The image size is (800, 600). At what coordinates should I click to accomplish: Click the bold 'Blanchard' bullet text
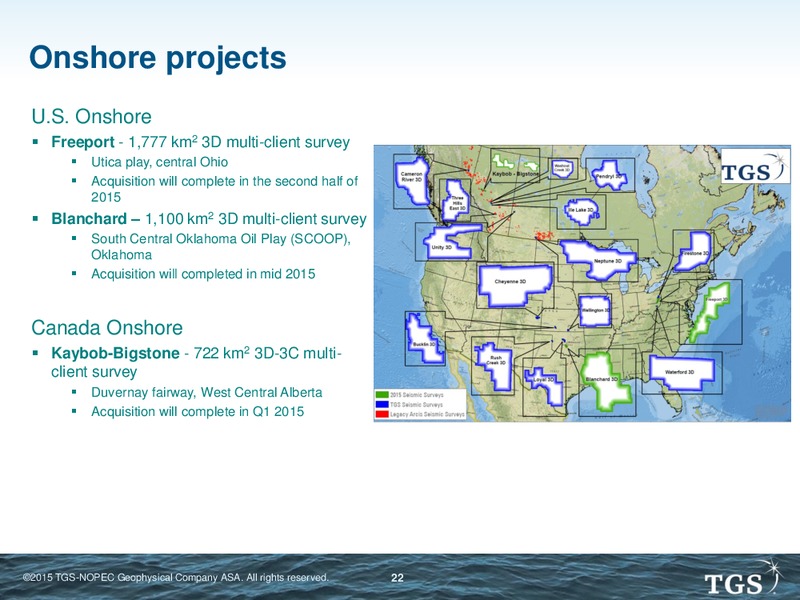89,219
